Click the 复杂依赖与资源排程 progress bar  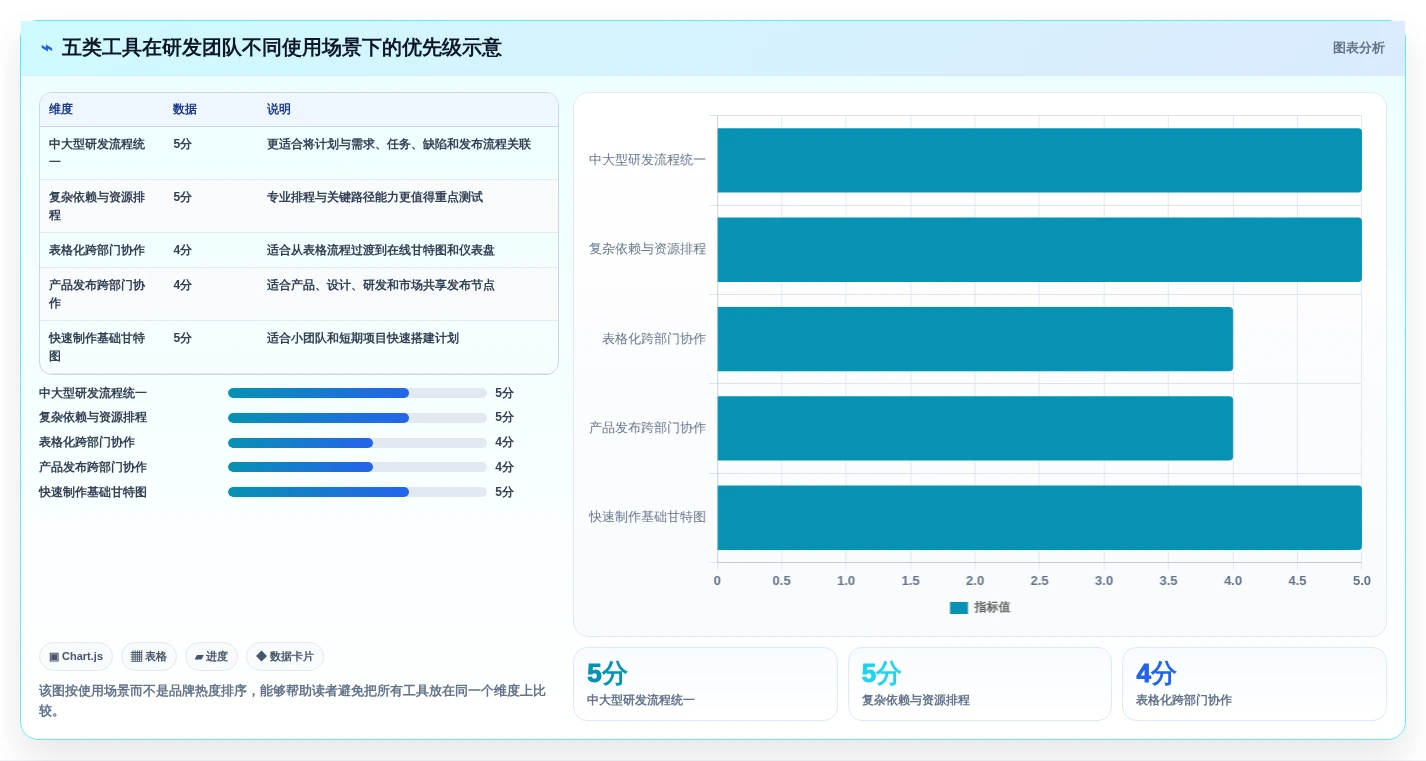(357, 418)
